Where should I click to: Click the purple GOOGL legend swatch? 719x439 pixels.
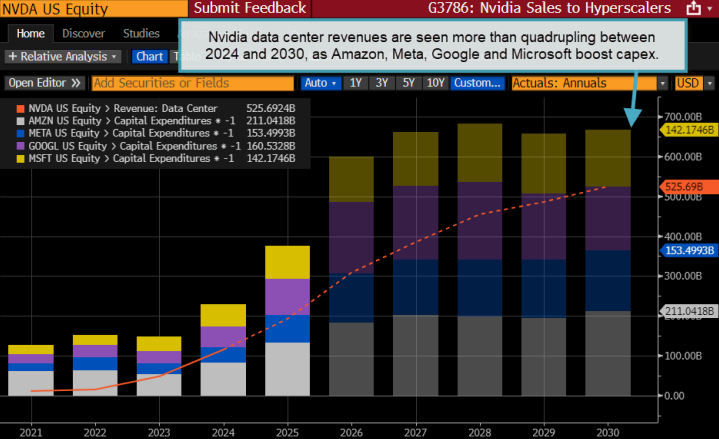point(21,144)
